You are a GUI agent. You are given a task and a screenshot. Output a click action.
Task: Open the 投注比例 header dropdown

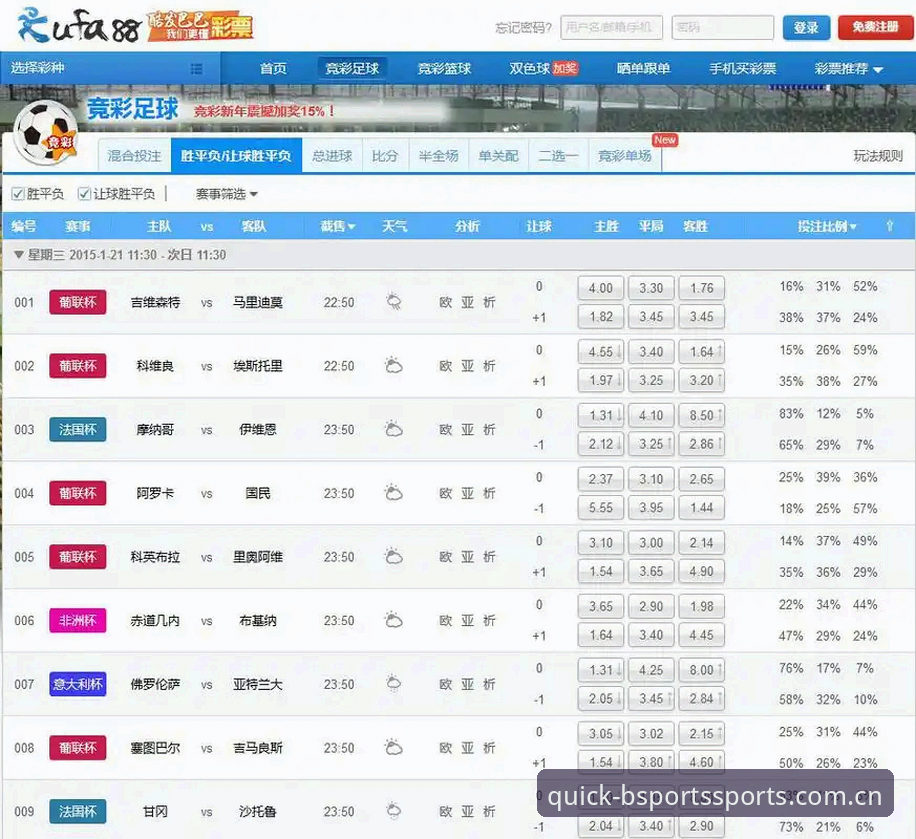pos(828,226)
